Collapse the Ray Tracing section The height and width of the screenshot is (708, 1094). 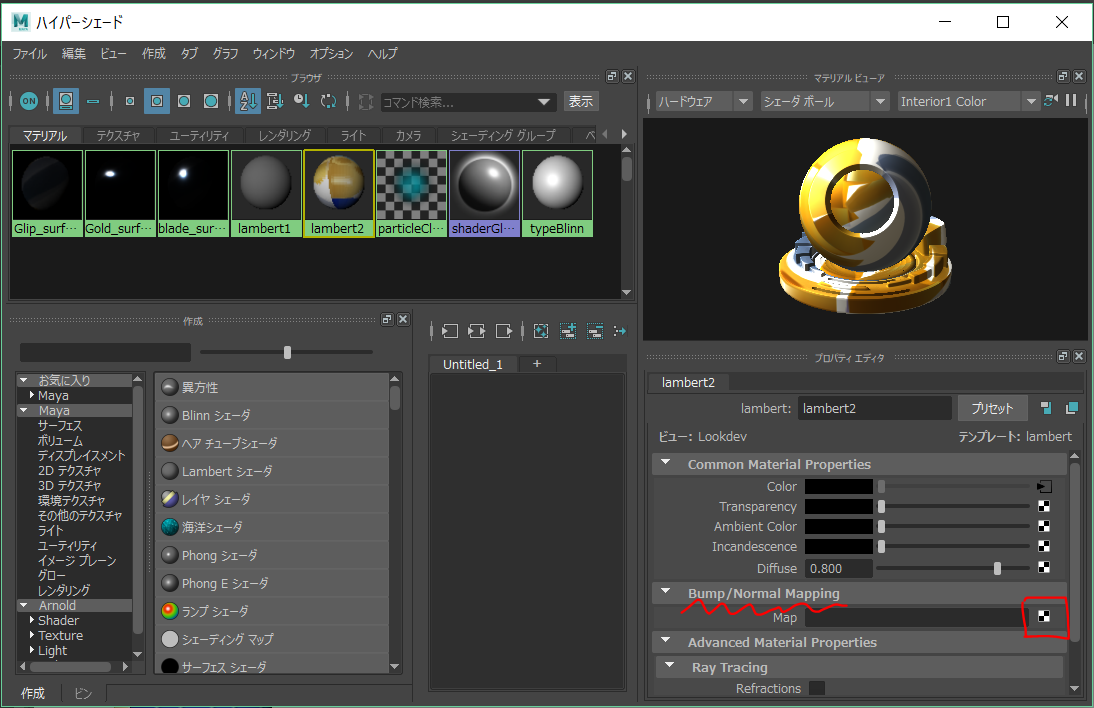(x=670, y=665)
